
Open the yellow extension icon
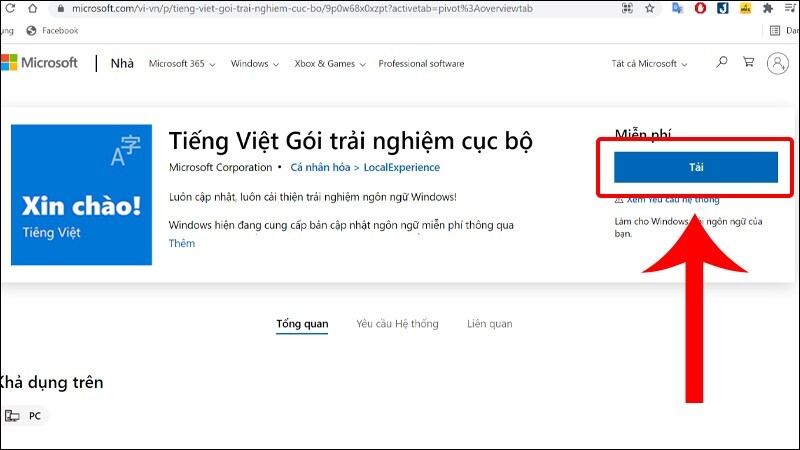pyautogui.click(x=745, y=8)
